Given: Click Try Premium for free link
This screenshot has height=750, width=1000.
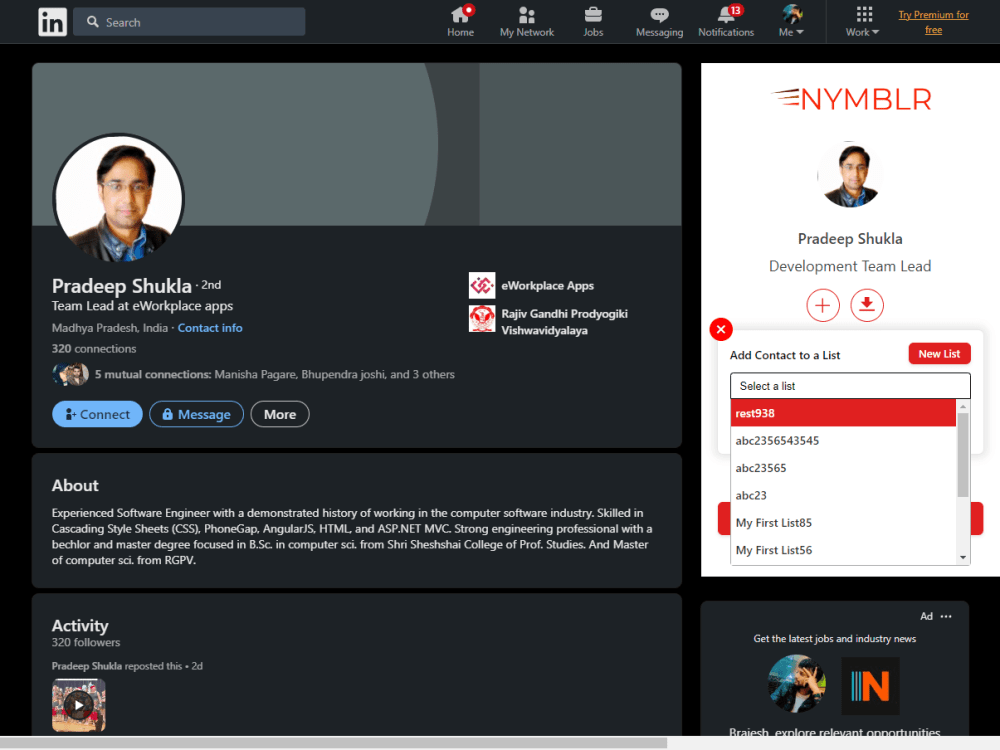Looking at the screenshot, I should (933, 22).
